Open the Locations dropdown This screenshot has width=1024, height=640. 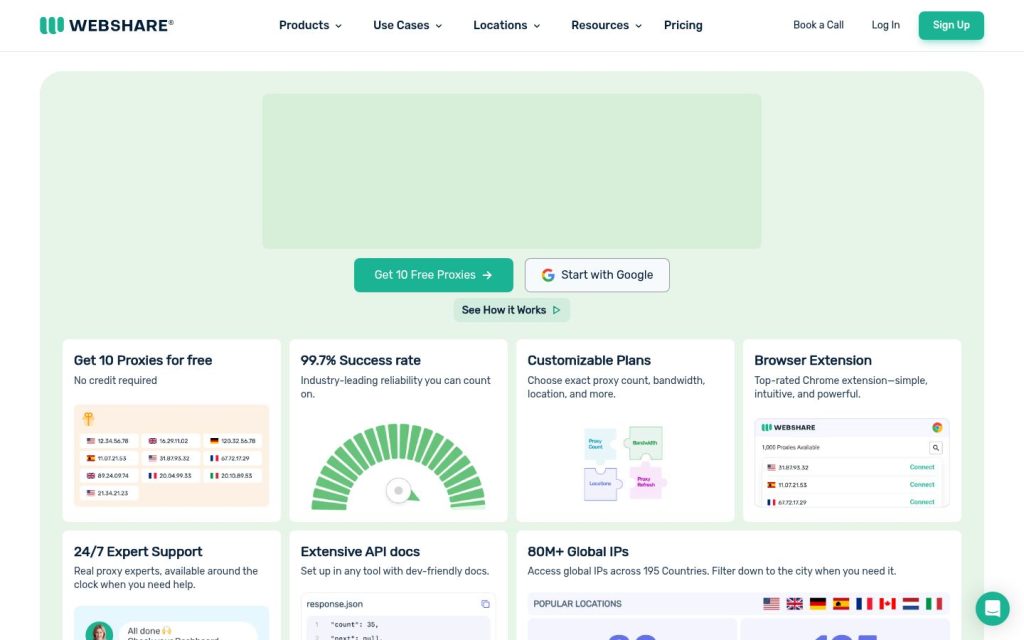[x=507, y=25]
